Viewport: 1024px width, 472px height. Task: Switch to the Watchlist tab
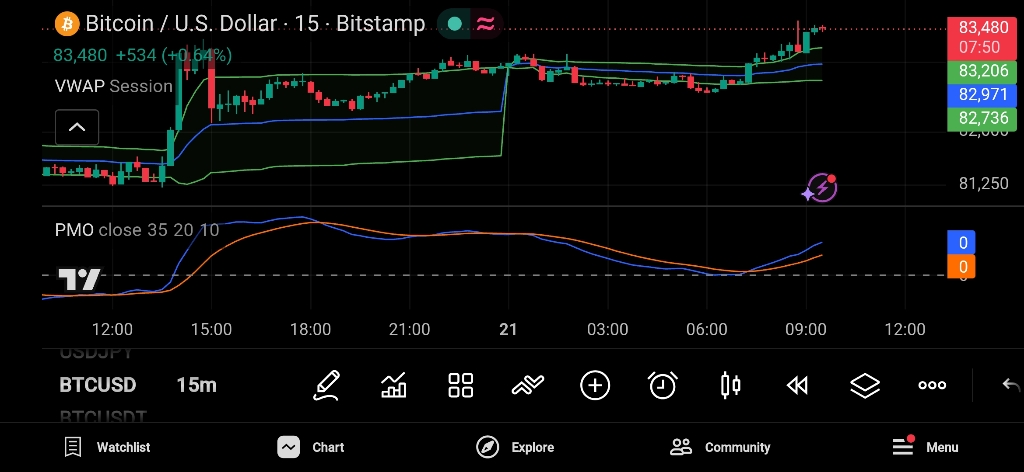tap(107, 447)
